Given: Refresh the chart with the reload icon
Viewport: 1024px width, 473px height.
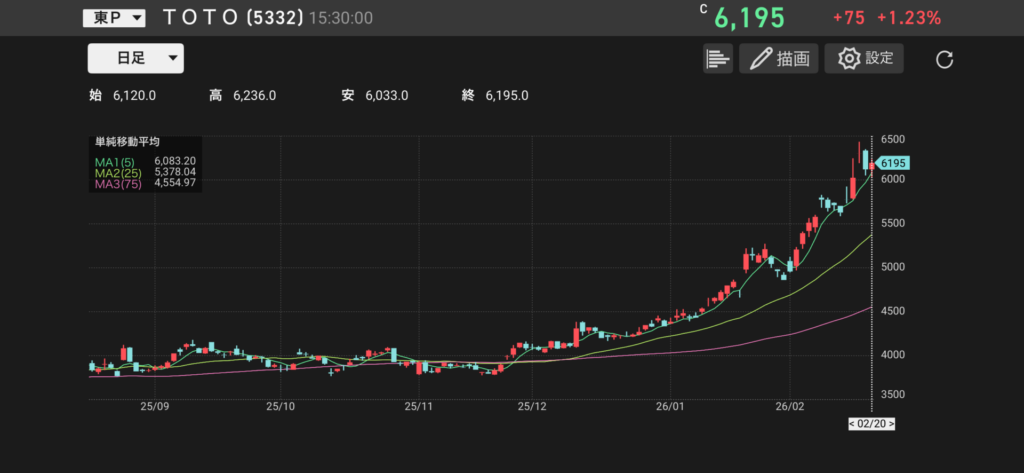Looking at the screenshot, I should point(944,59).
